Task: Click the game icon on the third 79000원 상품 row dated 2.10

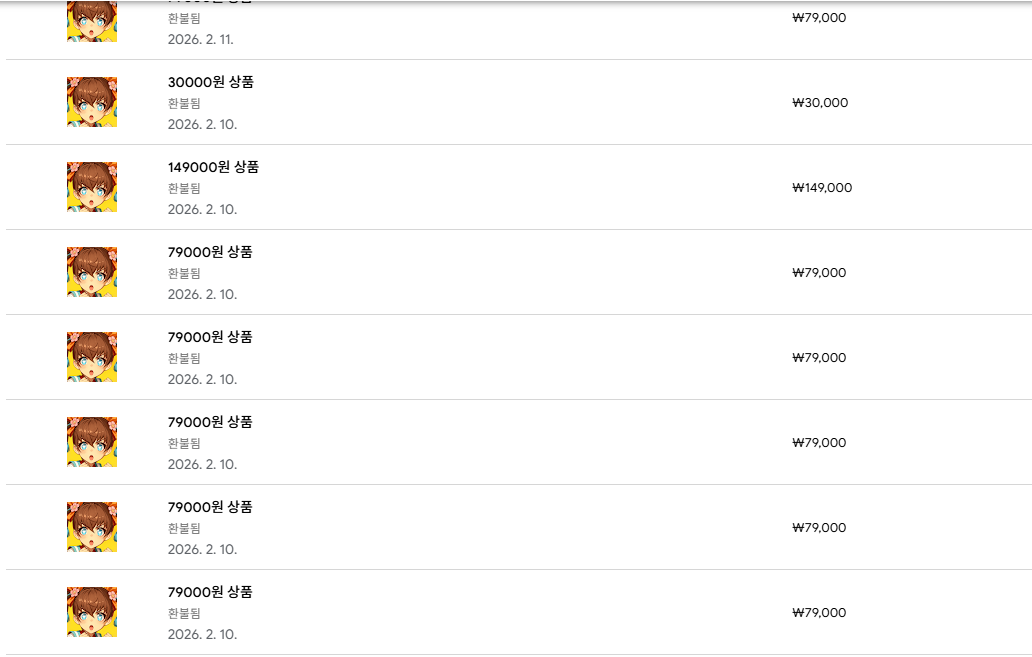Action: pos(92,442)
